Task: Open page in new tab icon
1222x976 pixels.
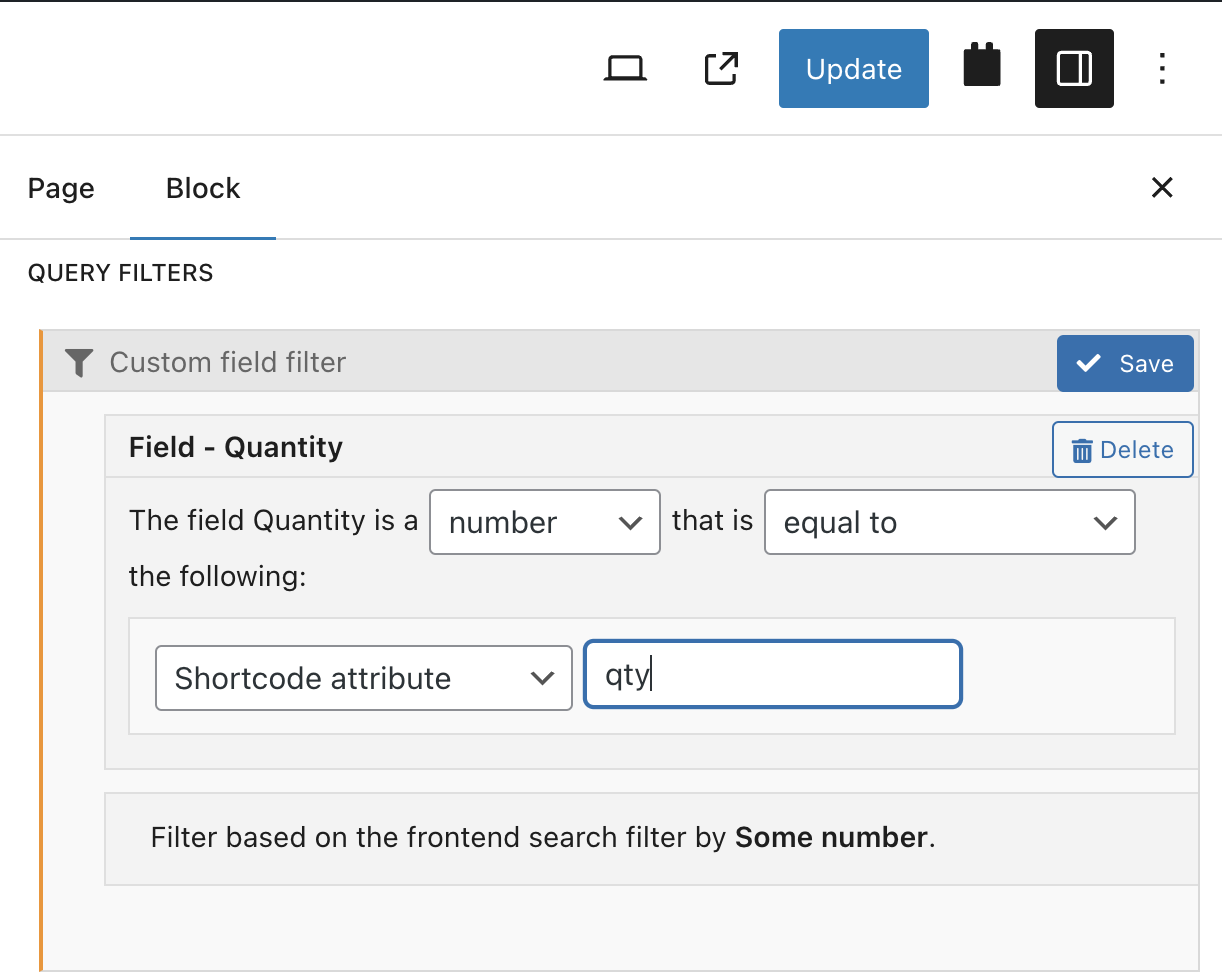Action: [721, 68]
